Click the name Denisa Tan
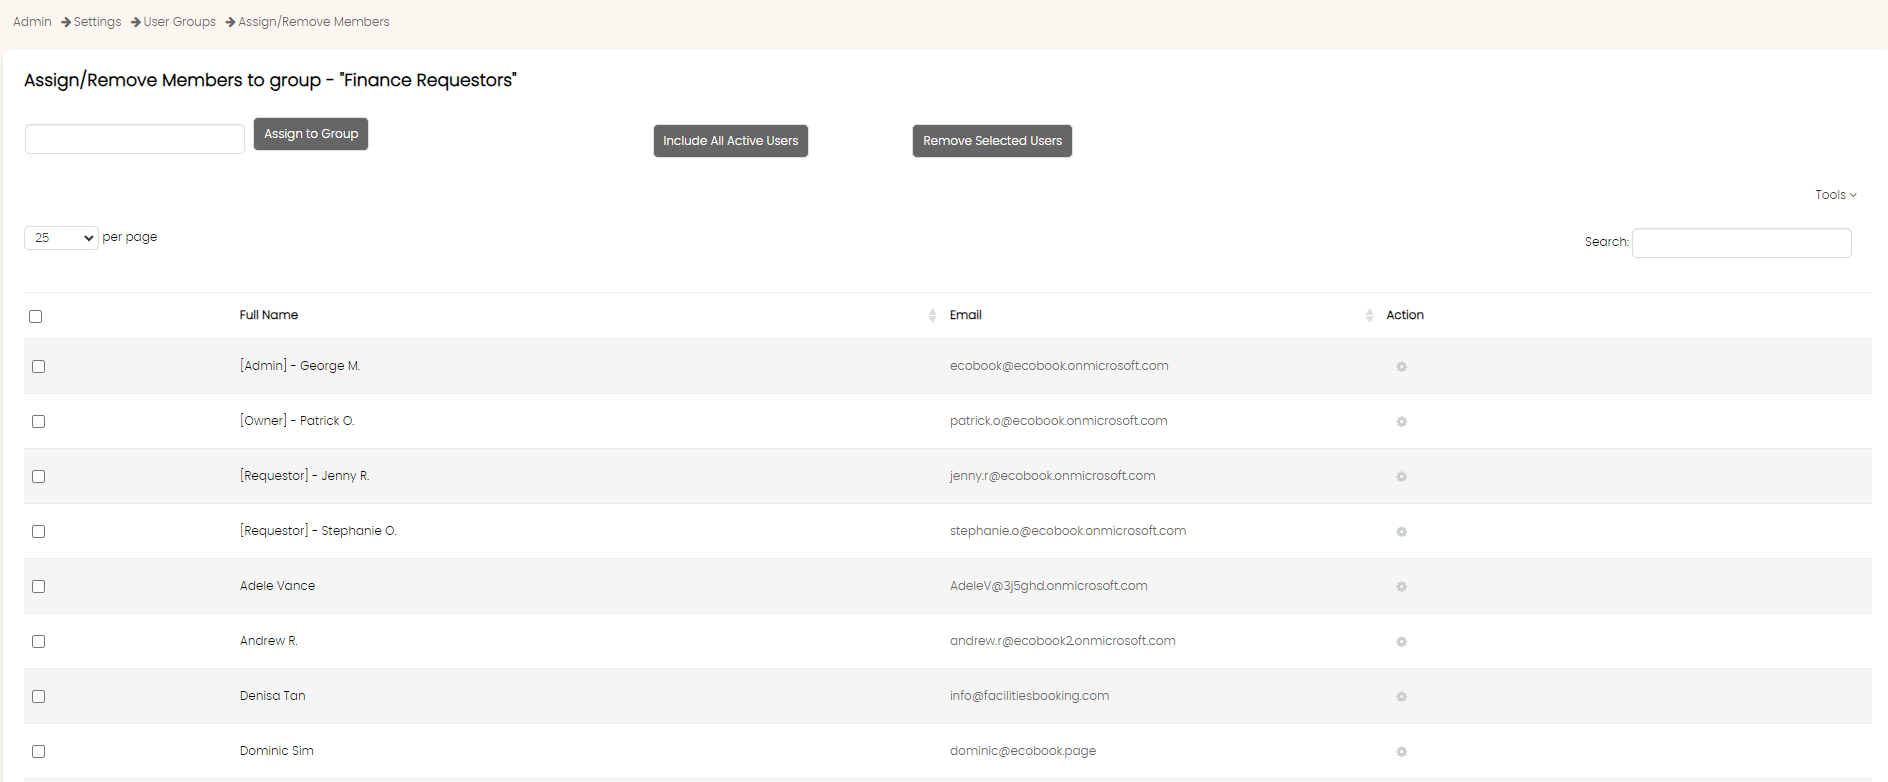 272,696
